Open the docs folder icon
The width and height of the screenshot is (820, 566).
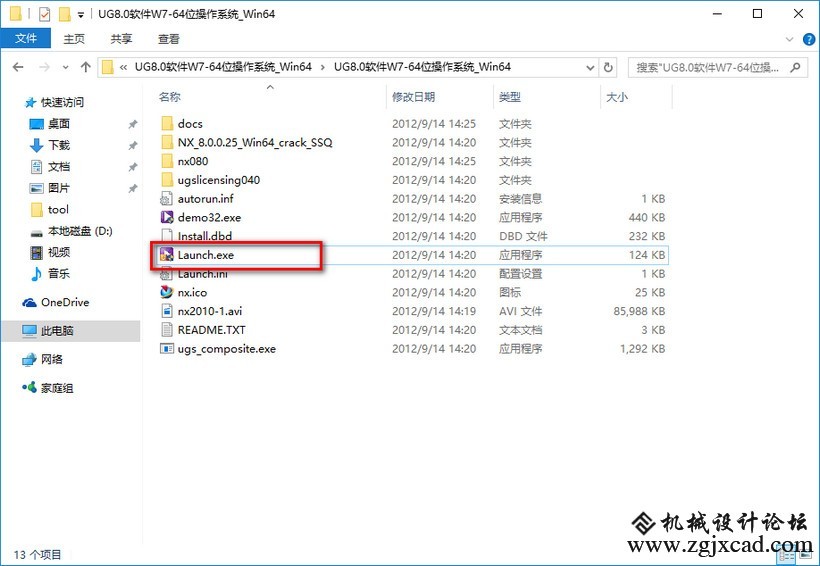167,123
